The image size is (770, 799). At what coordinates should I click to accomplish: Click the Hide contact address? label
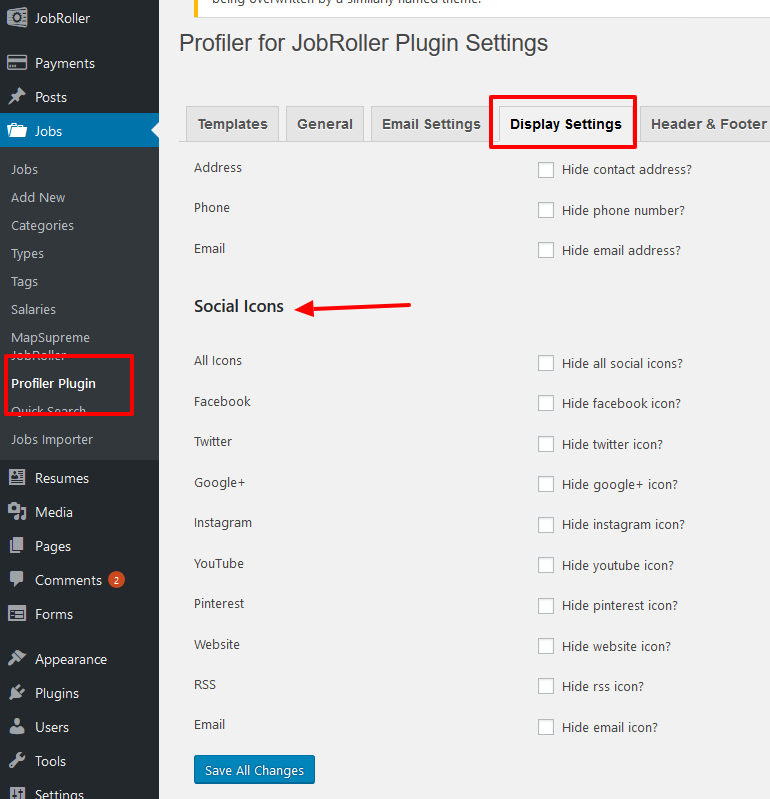point(626,170)
